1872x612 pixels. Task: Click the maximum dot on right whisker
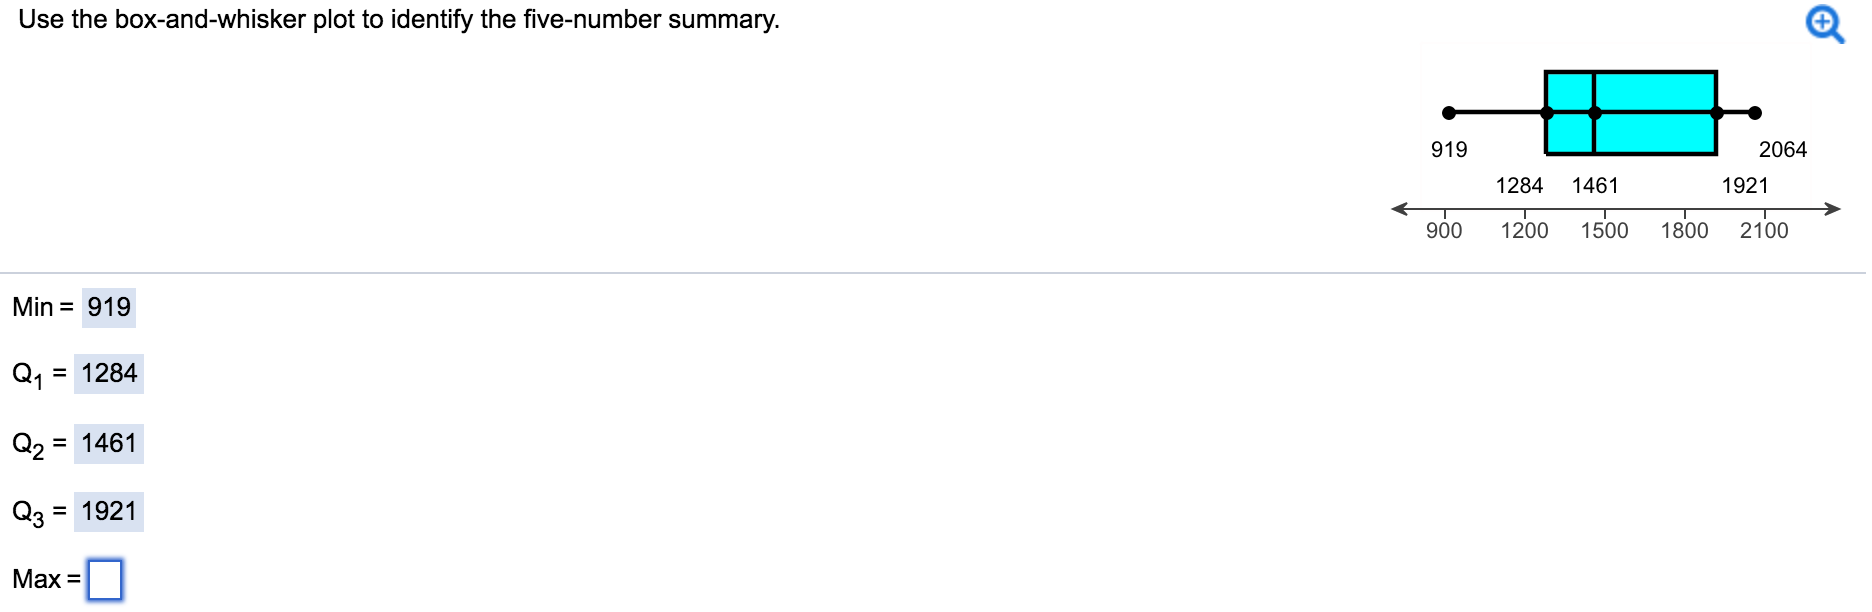pyautogui.click(x=1754, y=113)
